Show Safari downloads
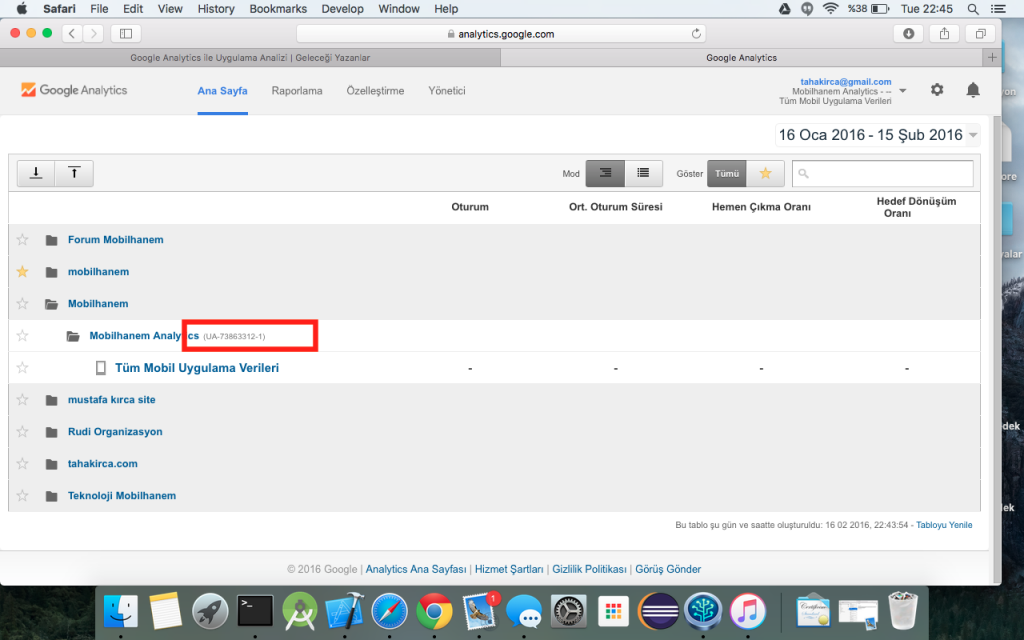This screenshot has height=640, width=1024. pyautogui.click(x=908, y=33)
